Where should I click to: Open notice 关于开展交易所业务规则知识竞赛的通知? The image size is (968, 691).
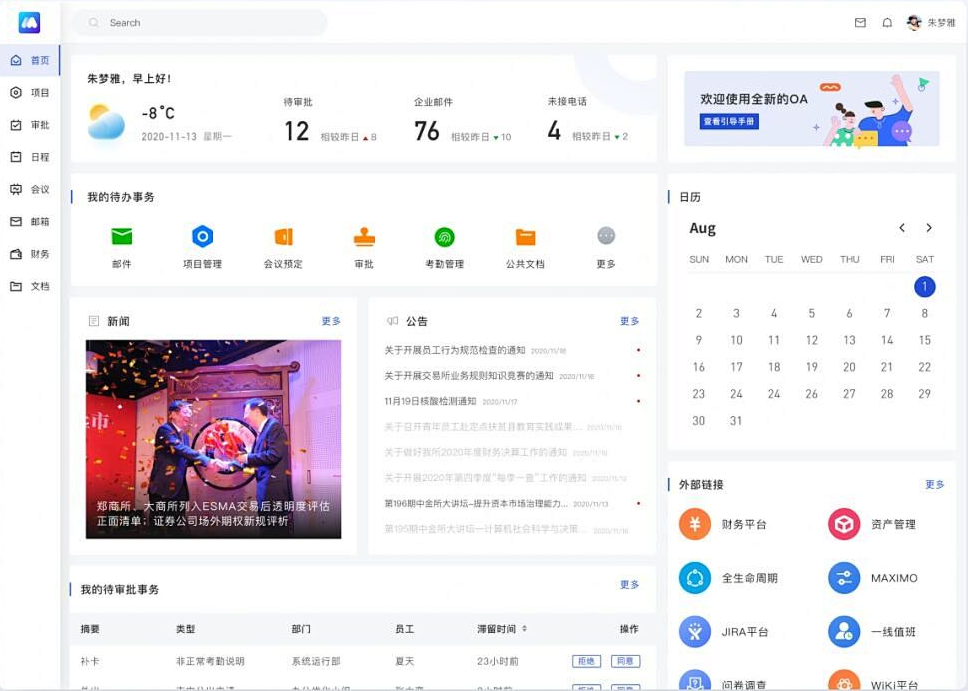pyautogui.click(x=469, y=375)
